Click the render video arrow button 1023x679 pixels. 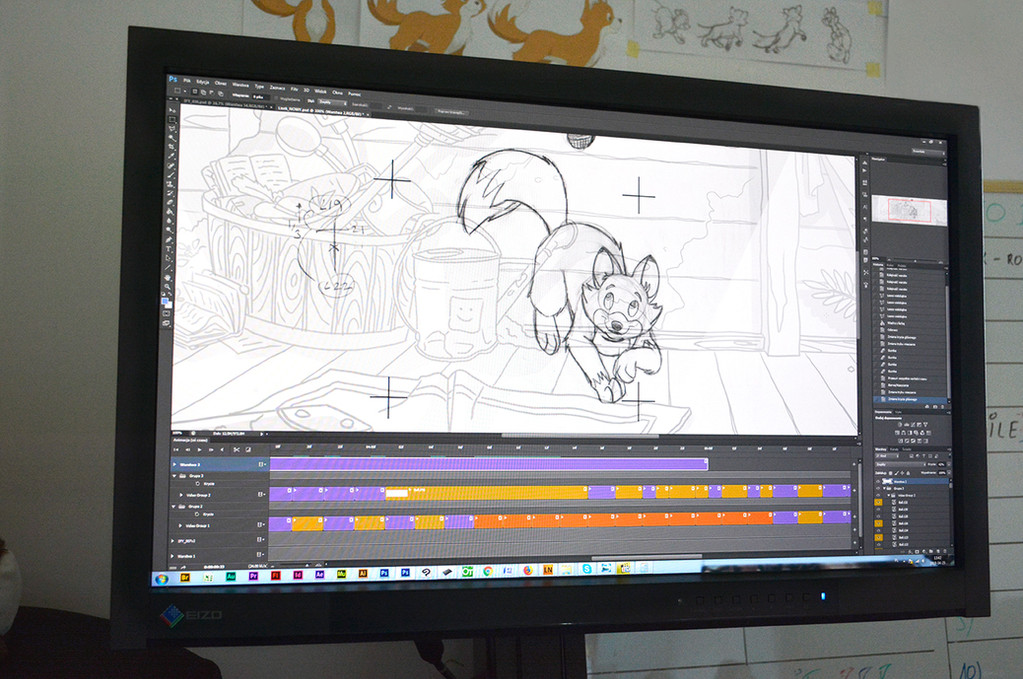[183, 567]
